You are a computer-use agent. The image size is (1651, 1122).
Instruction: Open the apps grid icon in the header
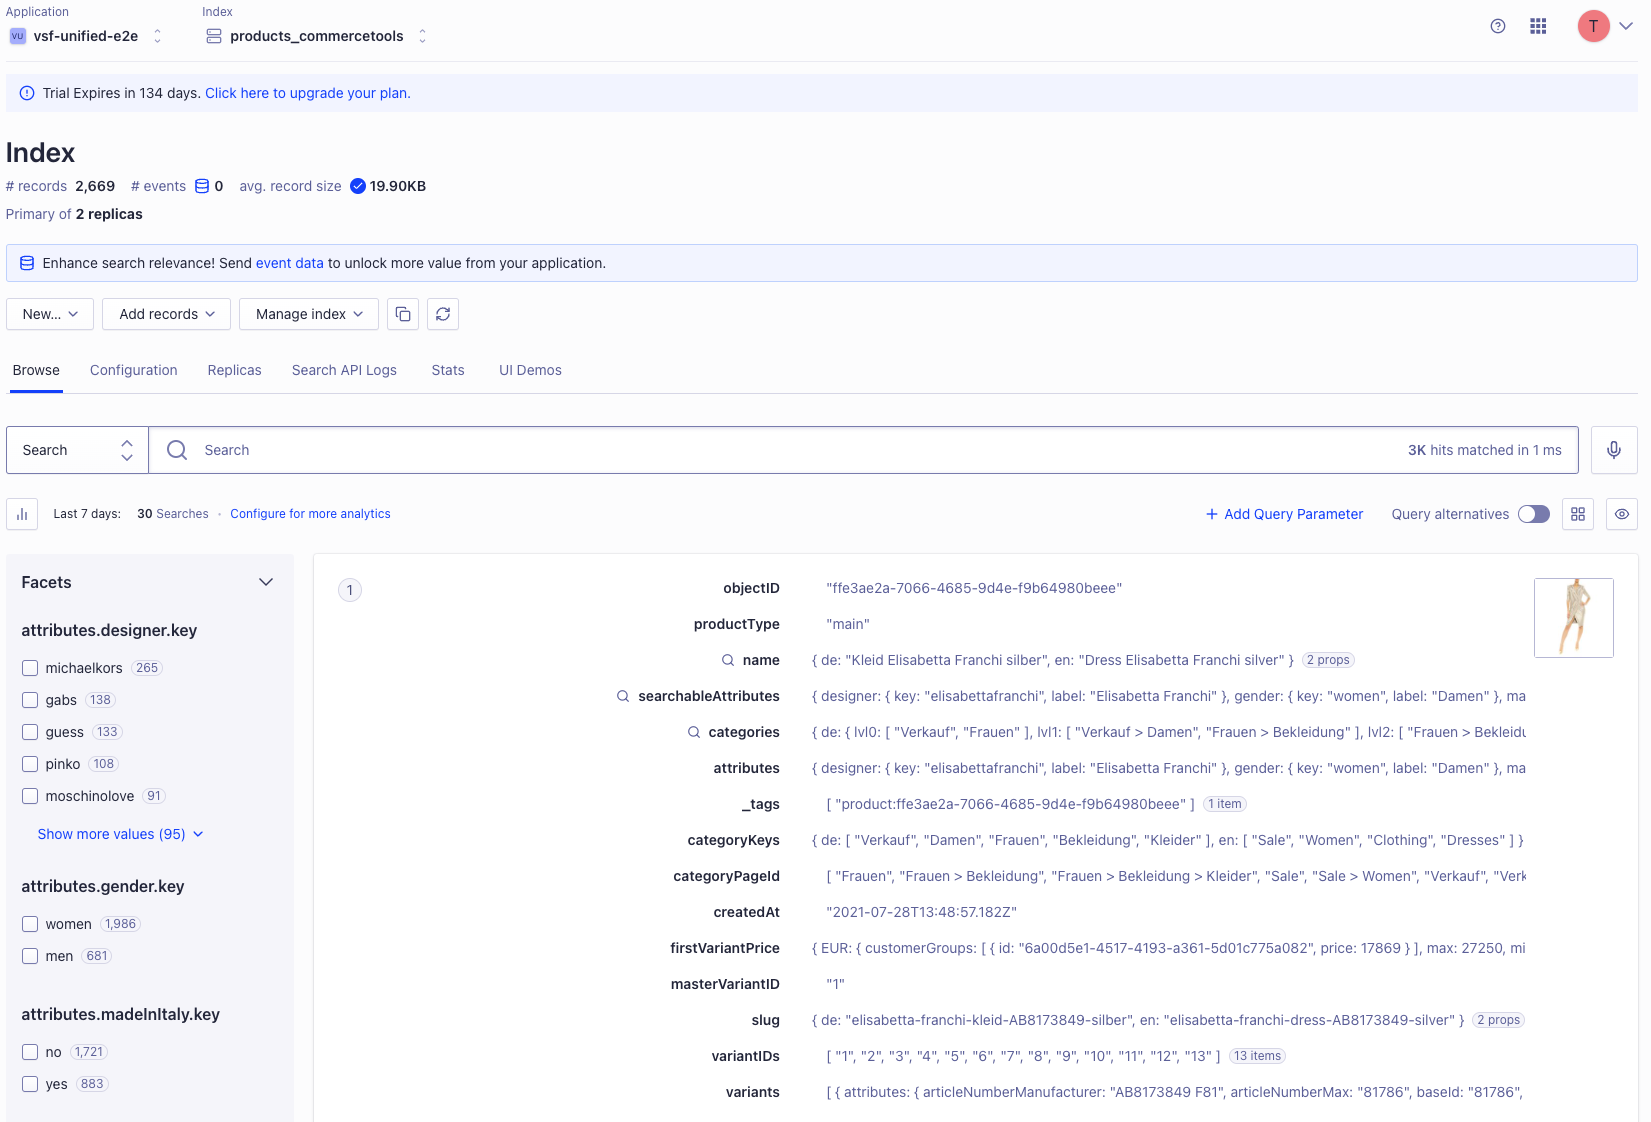click(1538, 26)
